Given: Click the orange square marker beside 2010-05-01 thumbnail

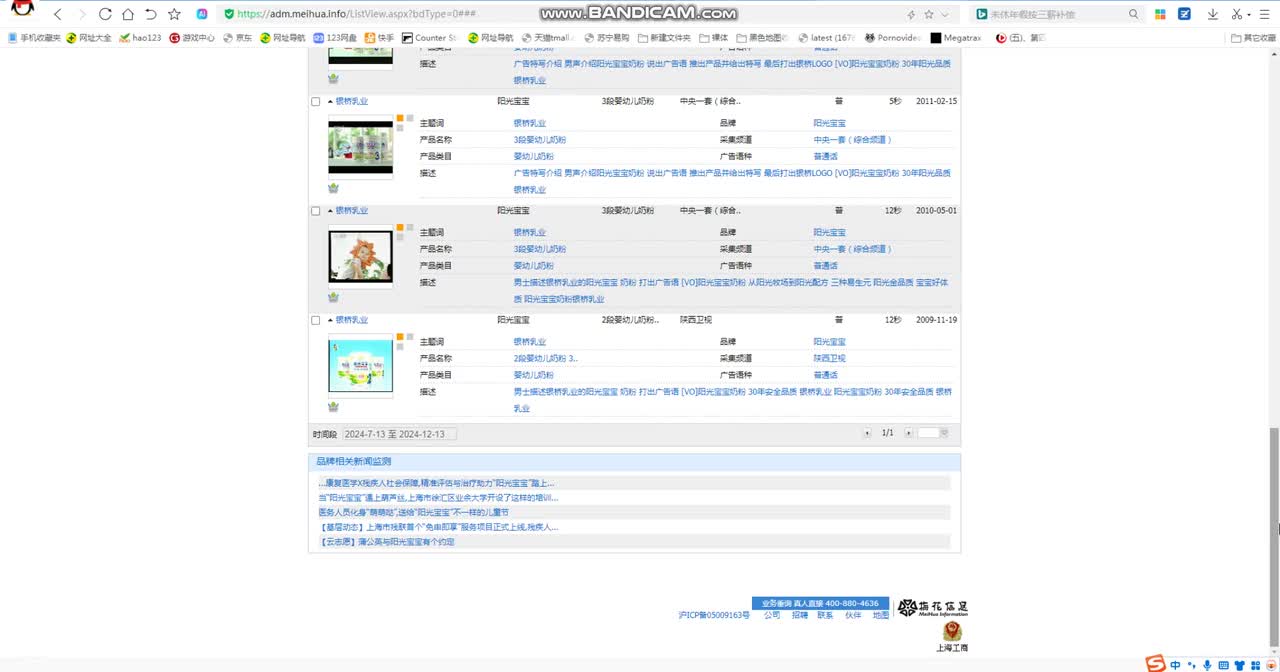Looking at the screenshot, I should pos(400,227).
